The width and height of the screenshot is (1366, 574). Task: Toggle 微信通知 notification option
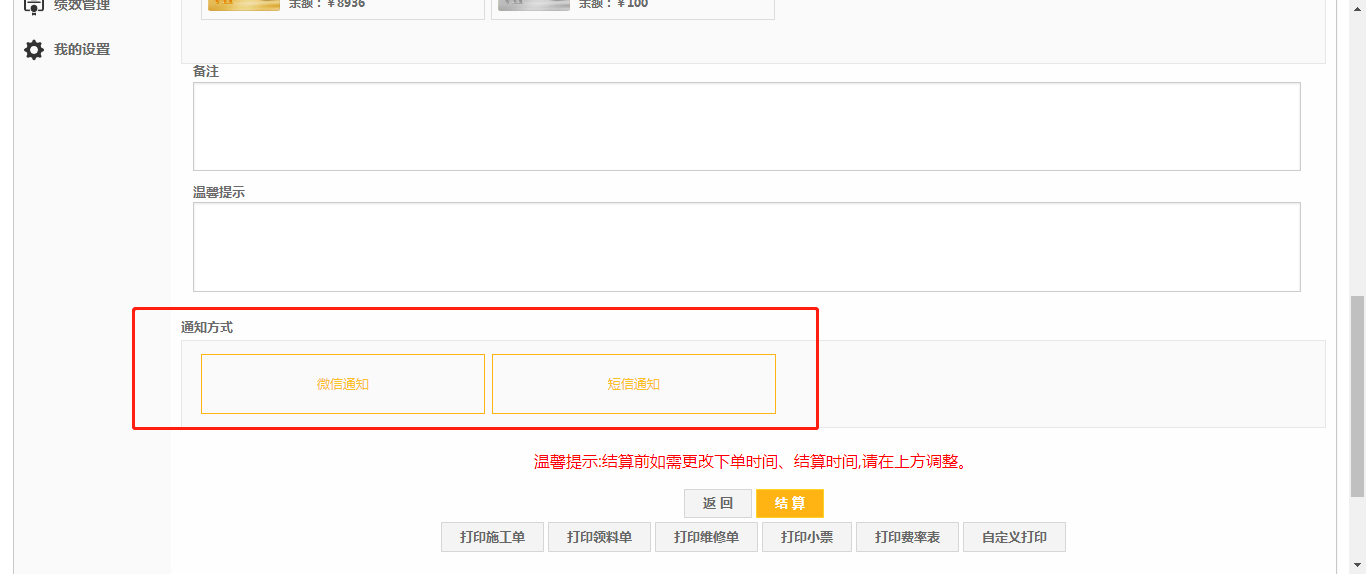click(x=343, y=384)
